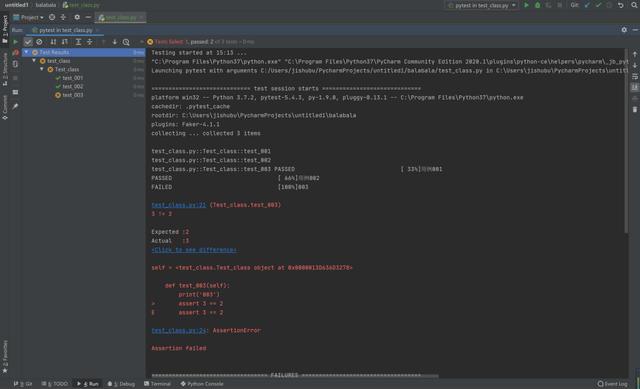The height and width of the screenshot is (389, 640).
Task: Open Terminal tool window
Action: tap(158, 384)
